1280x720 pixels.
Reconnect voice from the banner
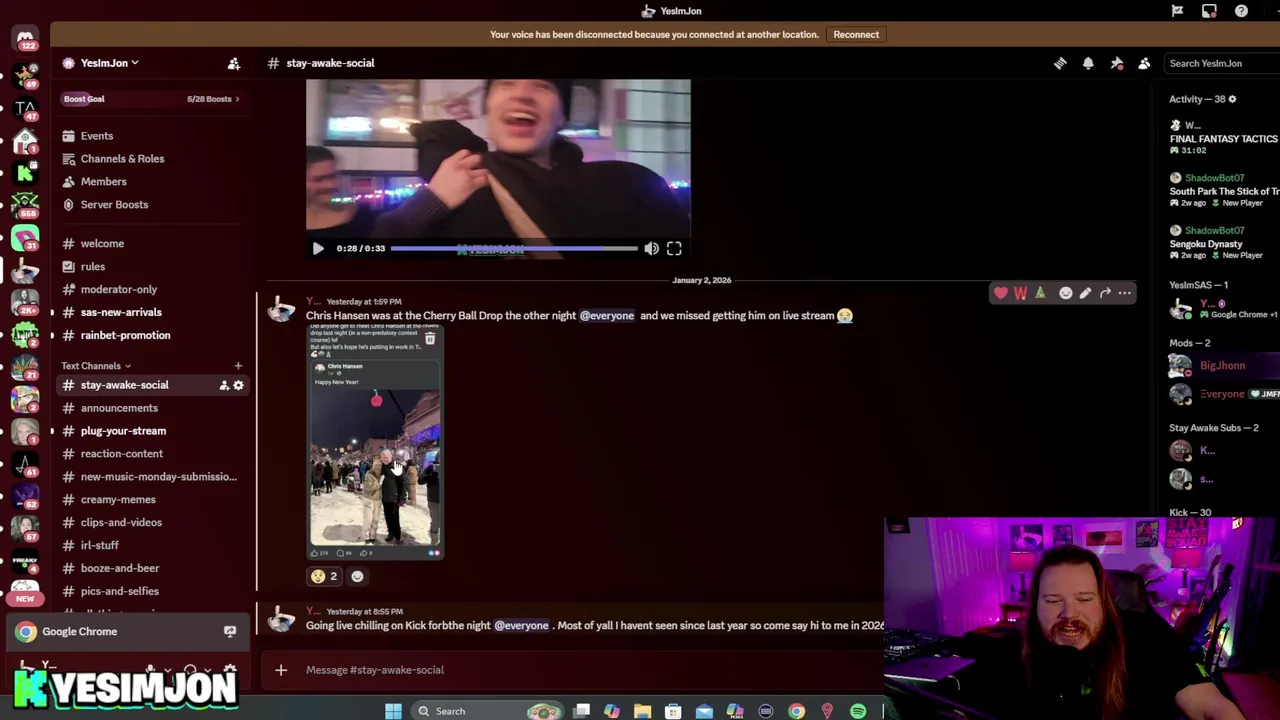pos(856,34)
